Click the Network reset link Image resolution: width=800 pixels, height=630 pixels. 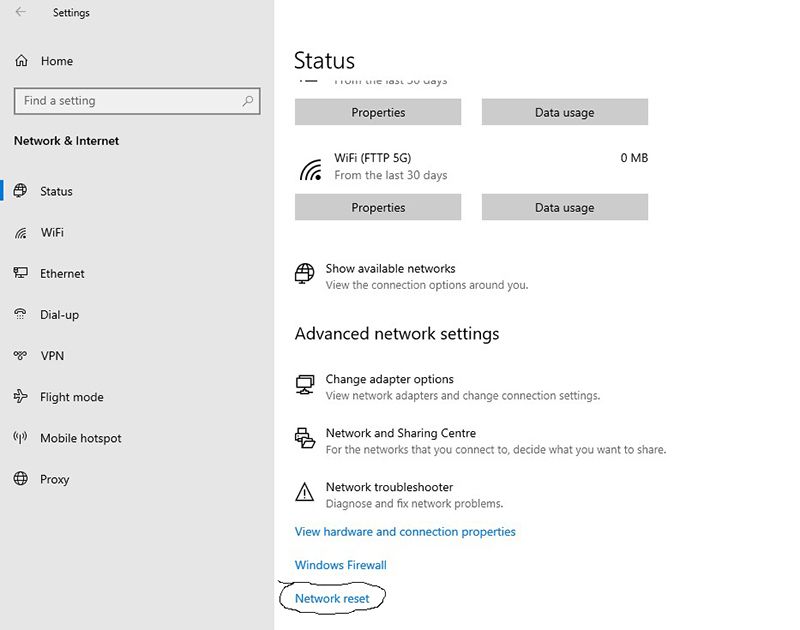[332, 598]
